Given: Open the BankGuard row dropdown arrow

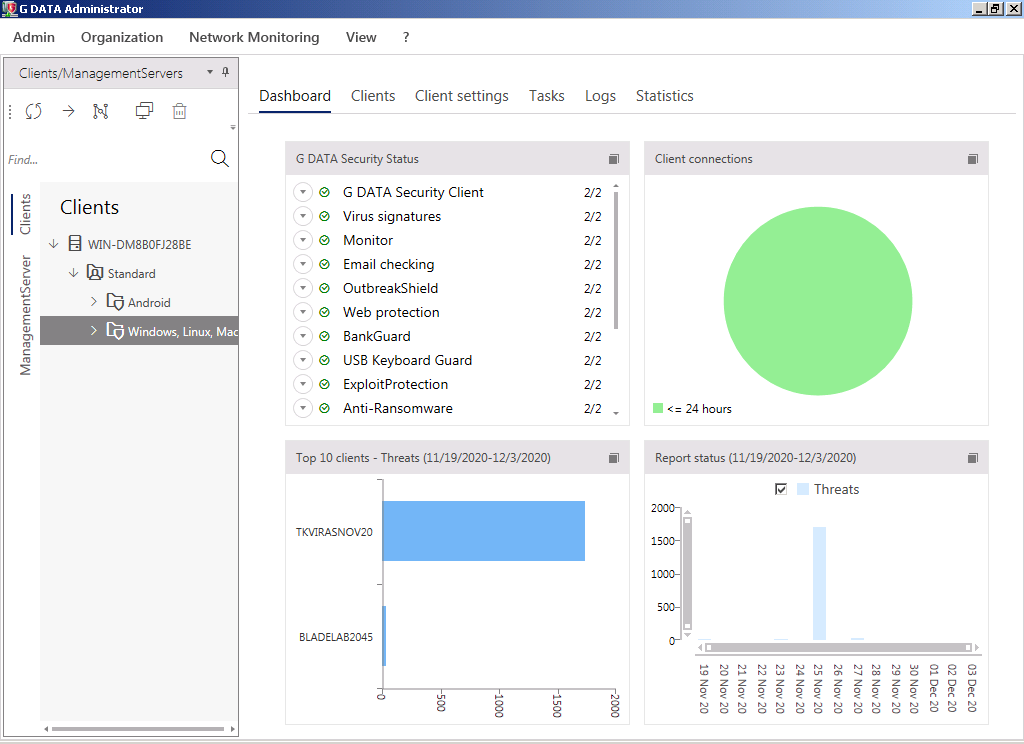Looking at the screenshot, I should click(303, 336).
